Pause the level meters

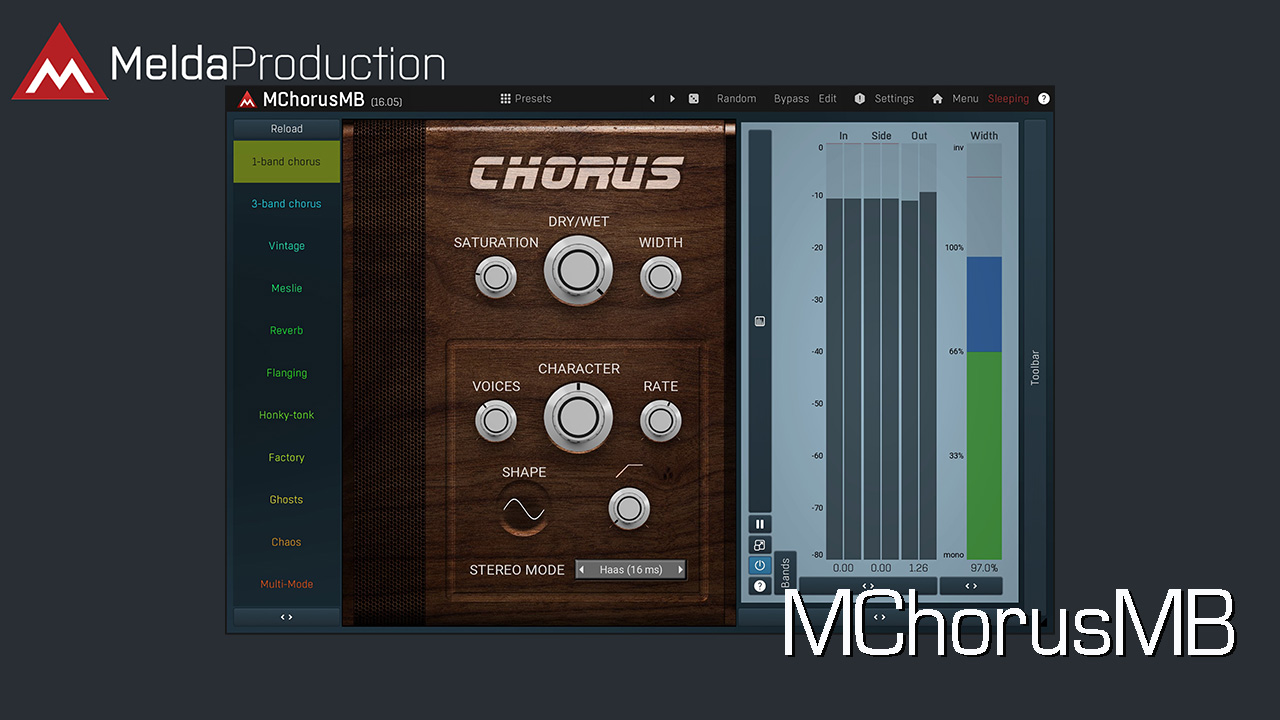click(x=760, y=524)
